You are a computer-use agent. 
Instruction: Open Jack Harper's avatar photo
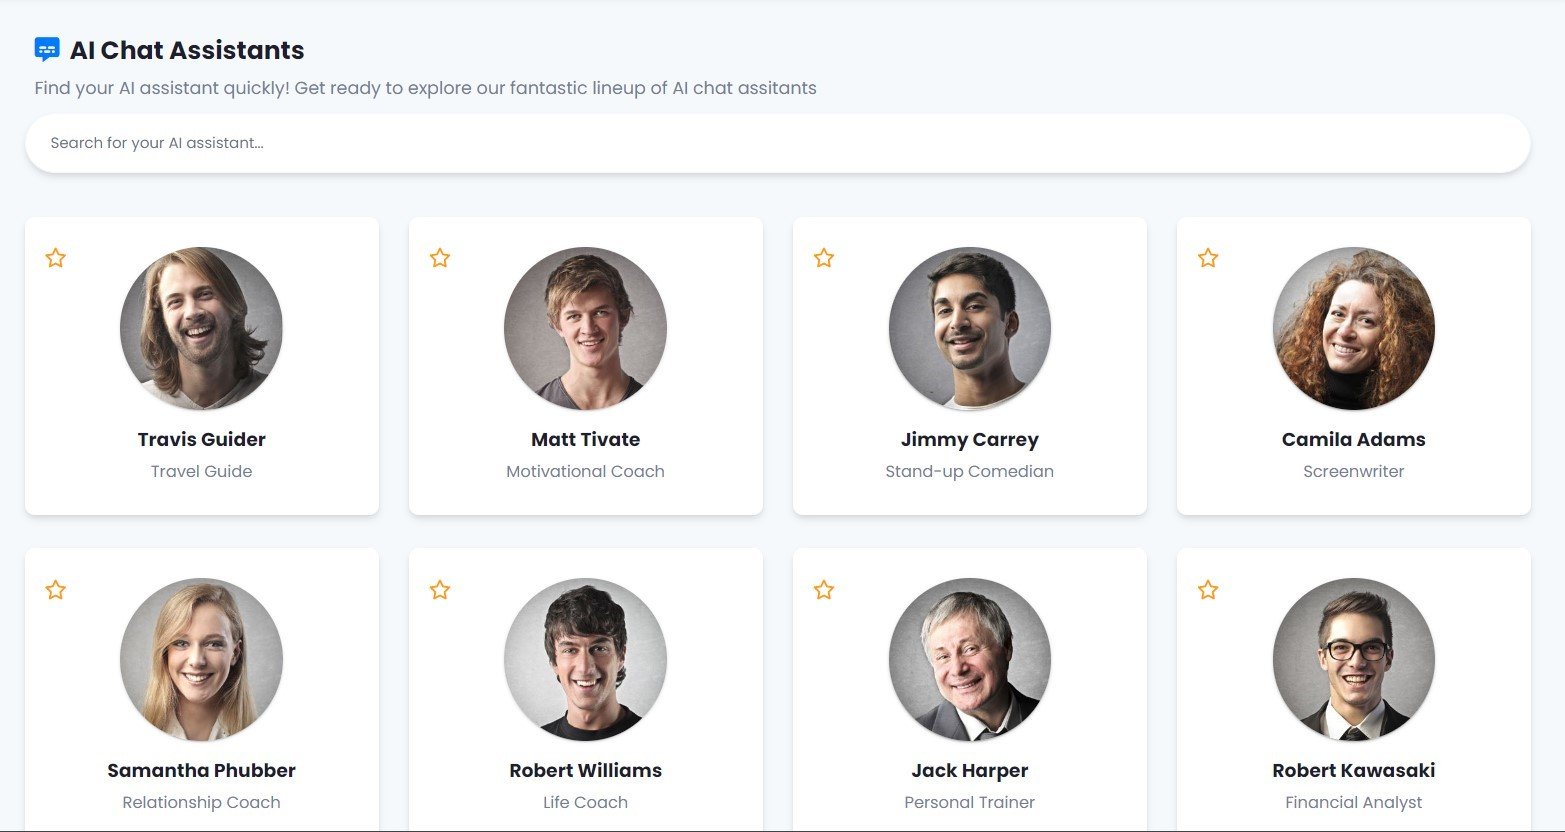tap(969, 659)
